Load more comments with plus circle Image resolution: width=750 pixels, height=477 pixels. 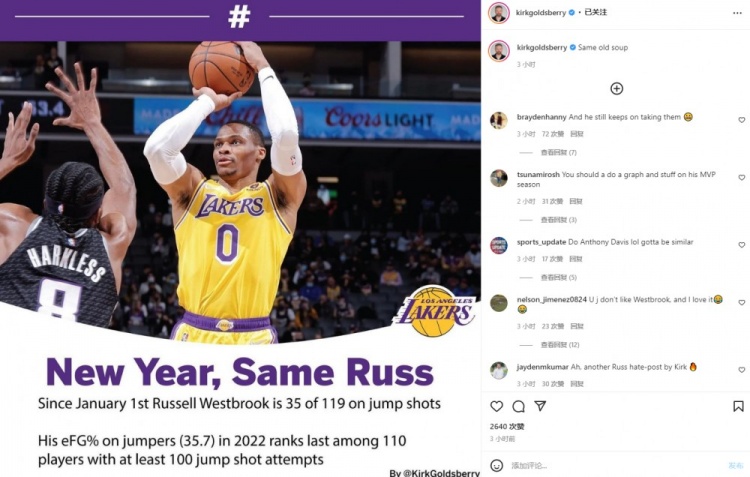pyautogui.click(x=617, y=89)
